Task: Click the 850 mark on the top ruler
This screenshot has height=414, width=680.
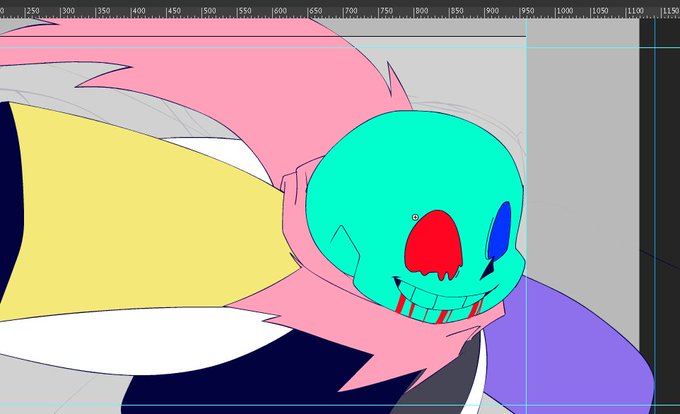Action: point(457,11)
